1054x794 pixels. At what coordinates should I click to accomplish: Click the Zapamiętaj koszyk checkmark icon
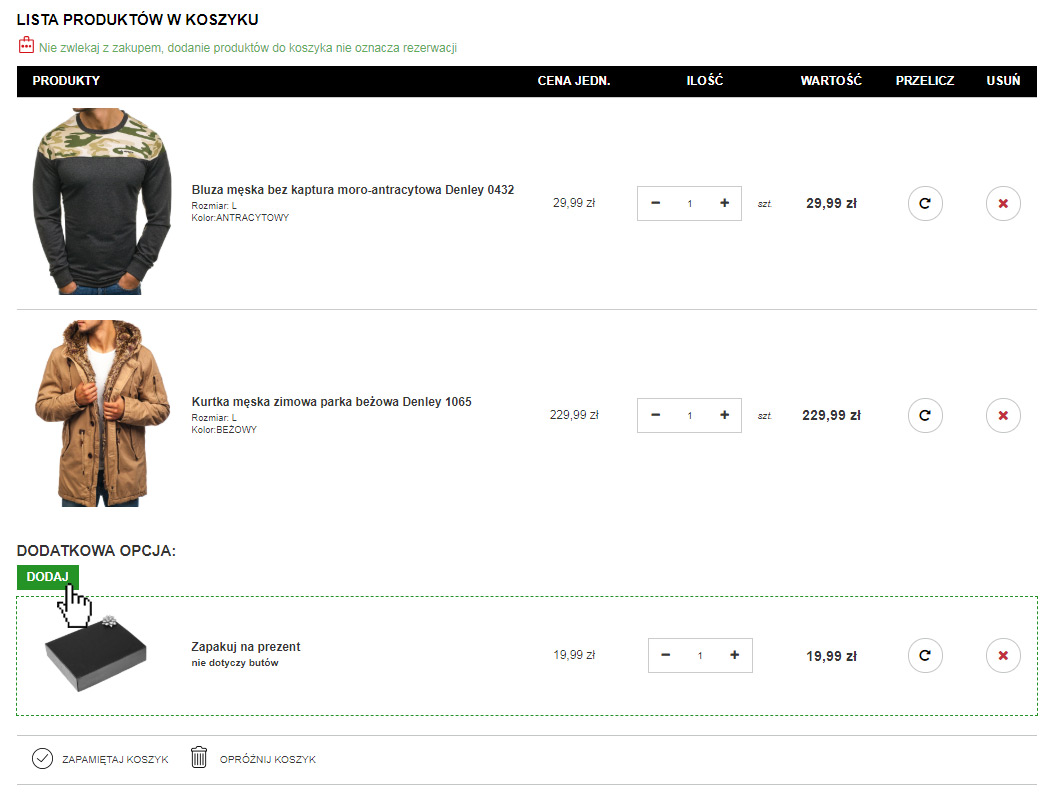tap(42, 758)
